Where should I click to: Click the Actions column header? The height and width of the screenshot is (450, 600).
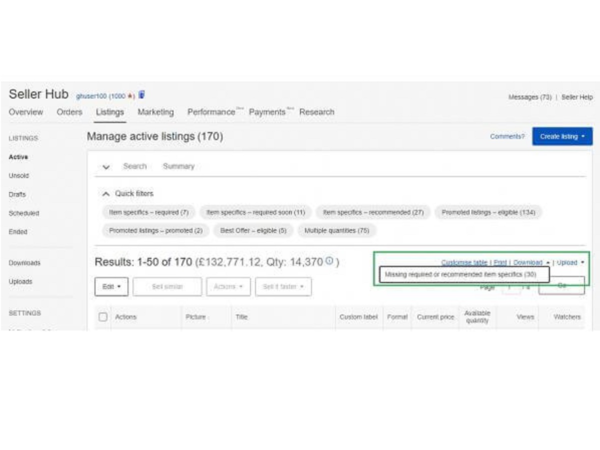(126, 317)
